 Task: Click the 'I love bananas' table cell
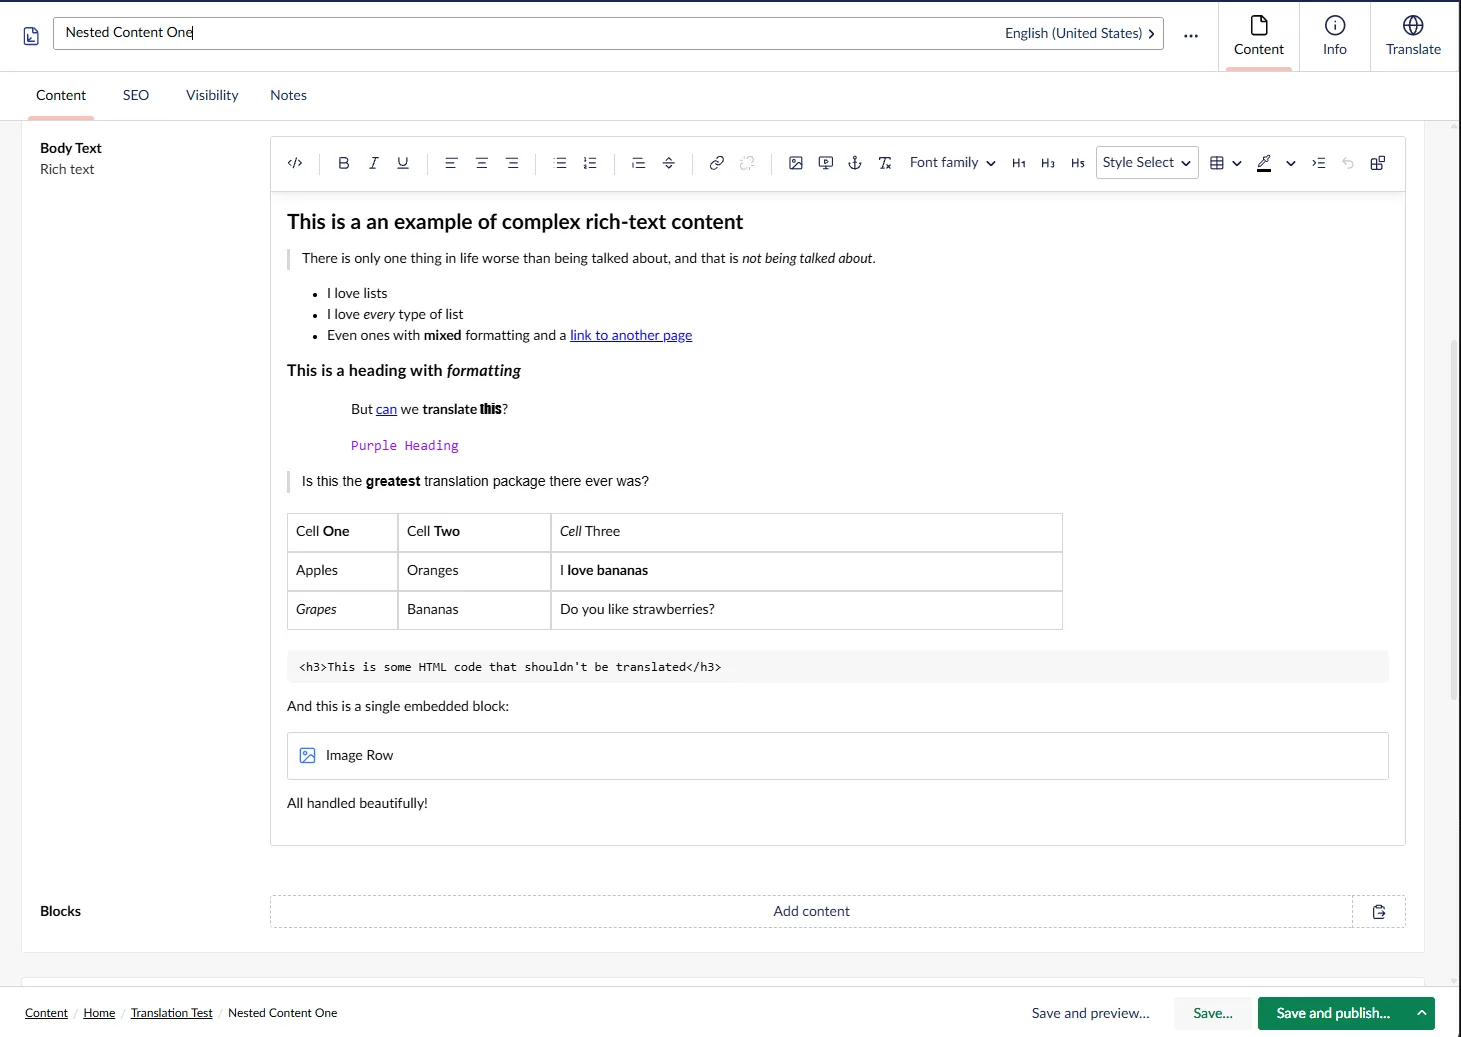point(806,571)
